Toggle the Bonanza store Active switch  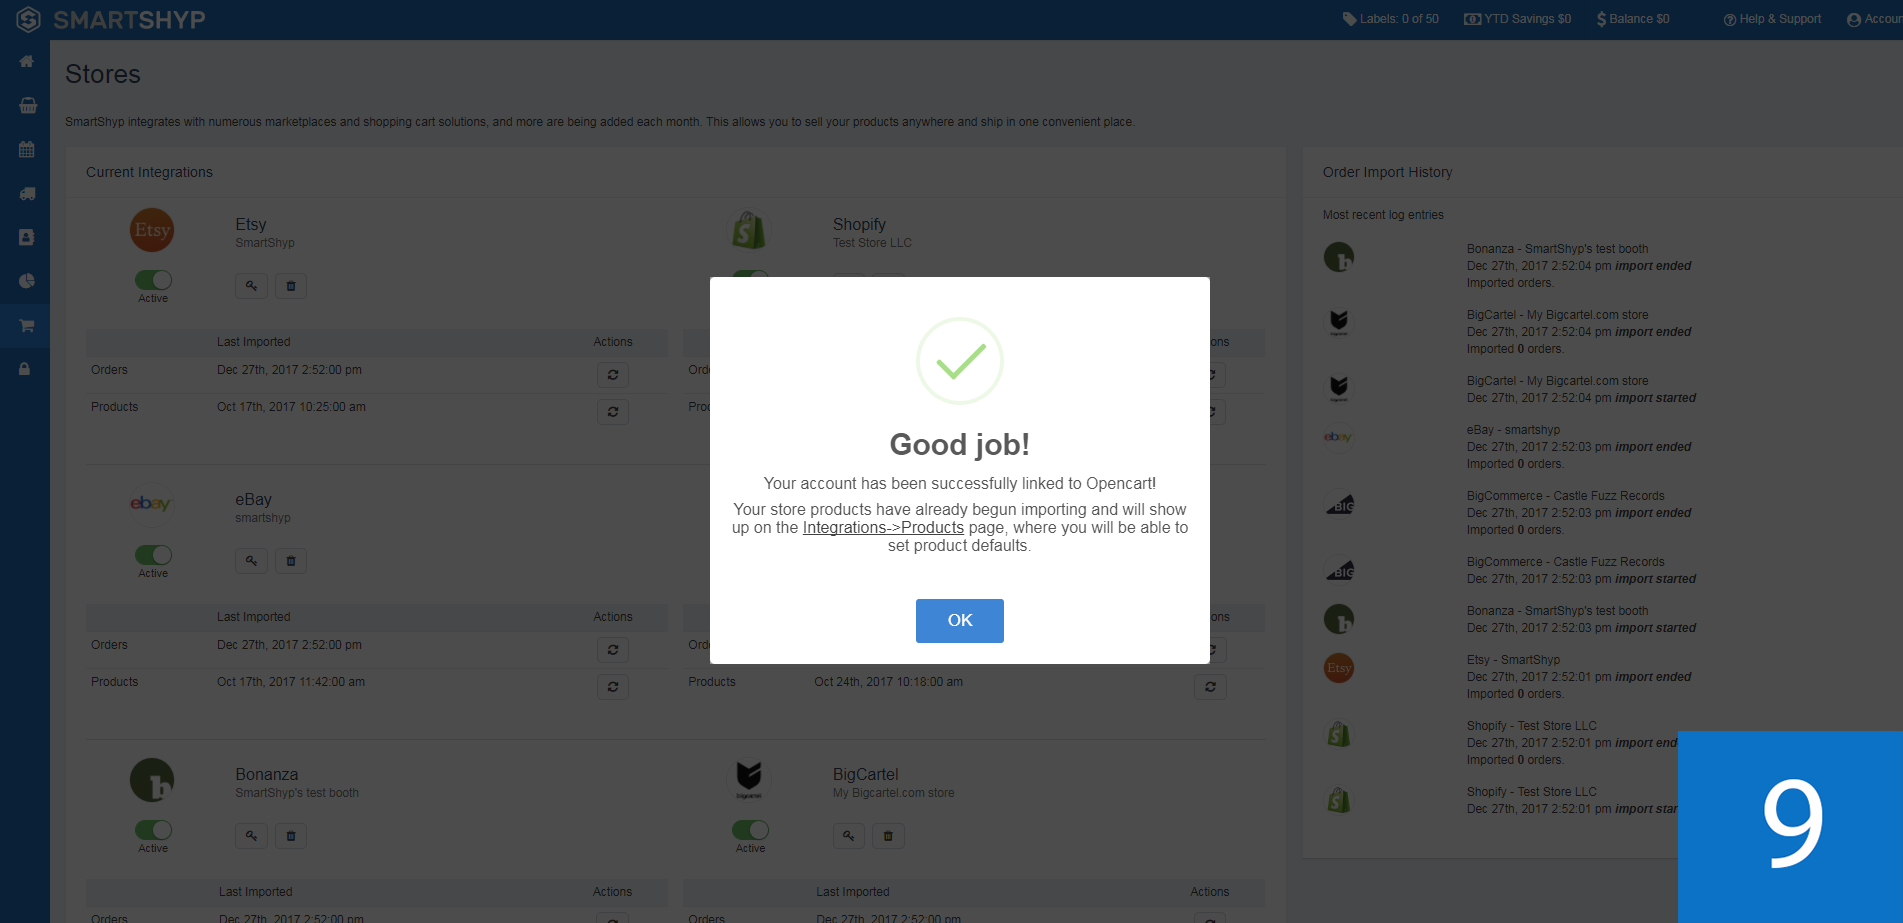pyautogui.click(x=153, y=830)
